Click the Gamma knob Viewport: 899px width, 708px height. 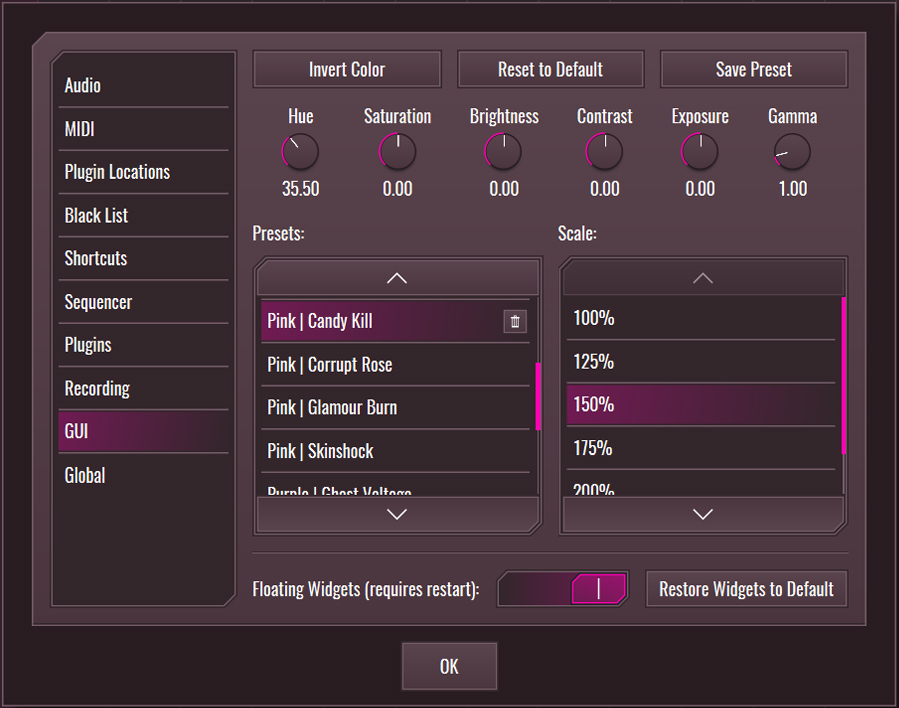tap(792, 152)
